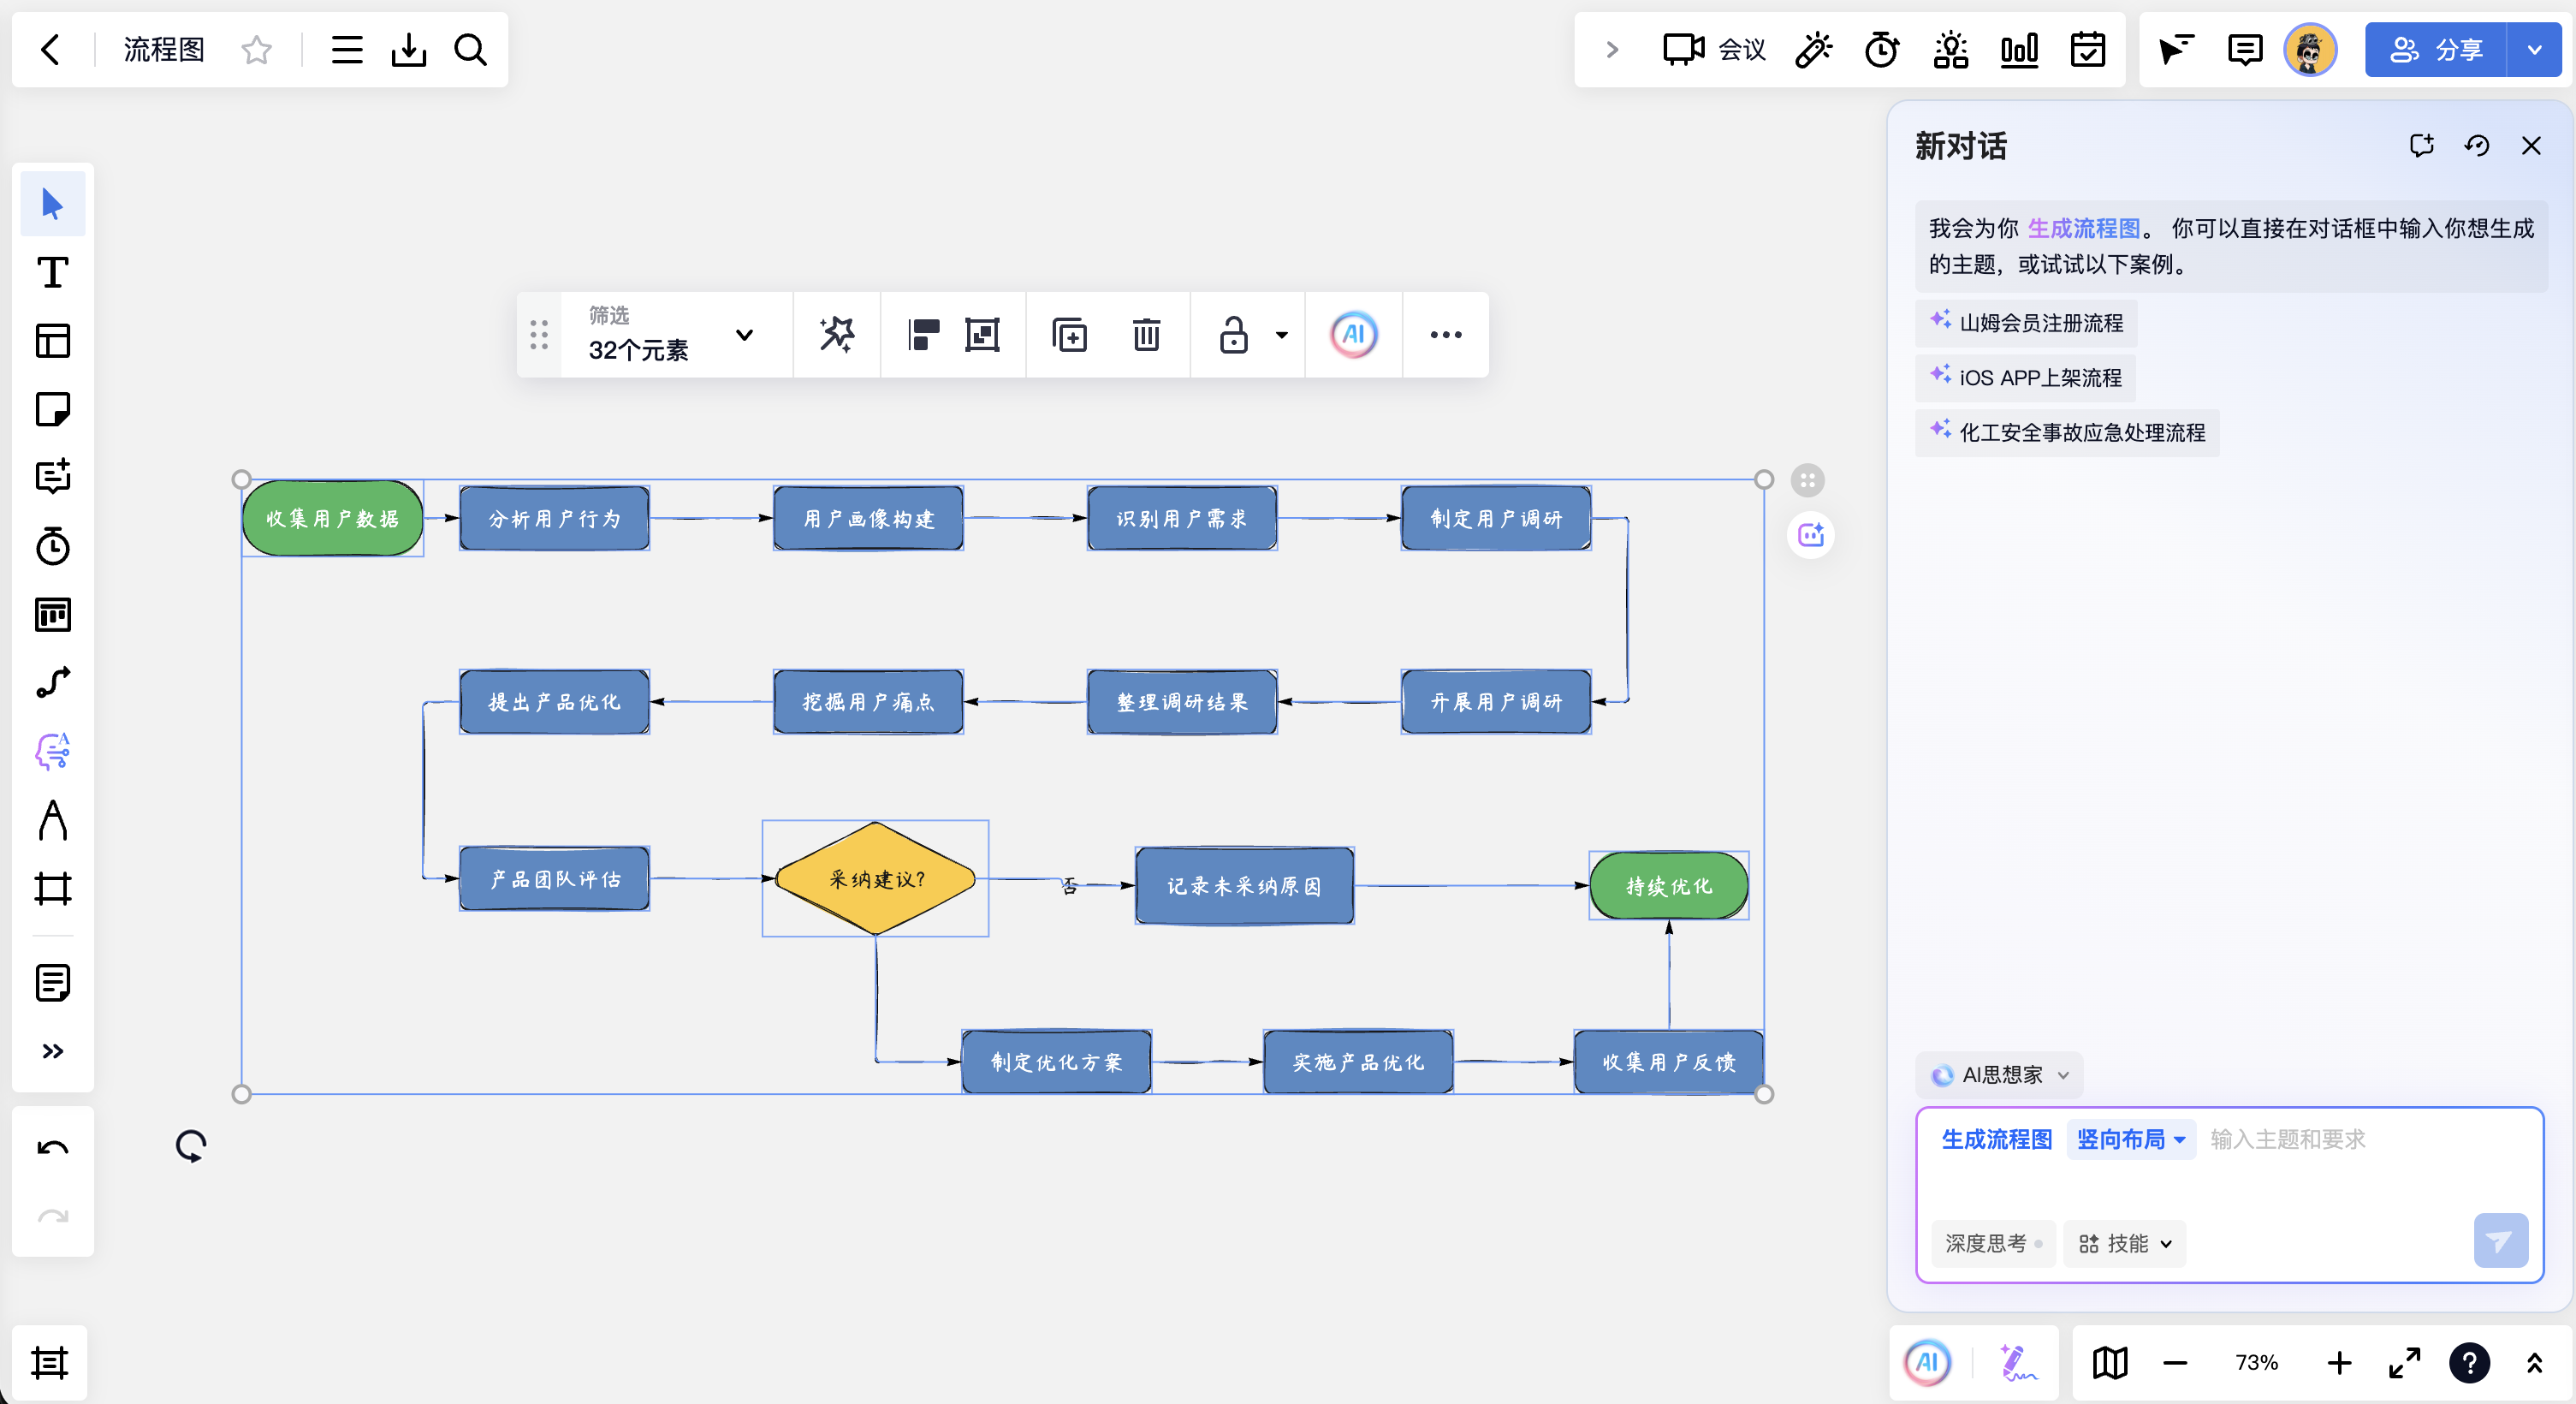Screen dimensions: 2576x1404
Task: Select the Text tool in left sidebar
Action: (52, 272)
